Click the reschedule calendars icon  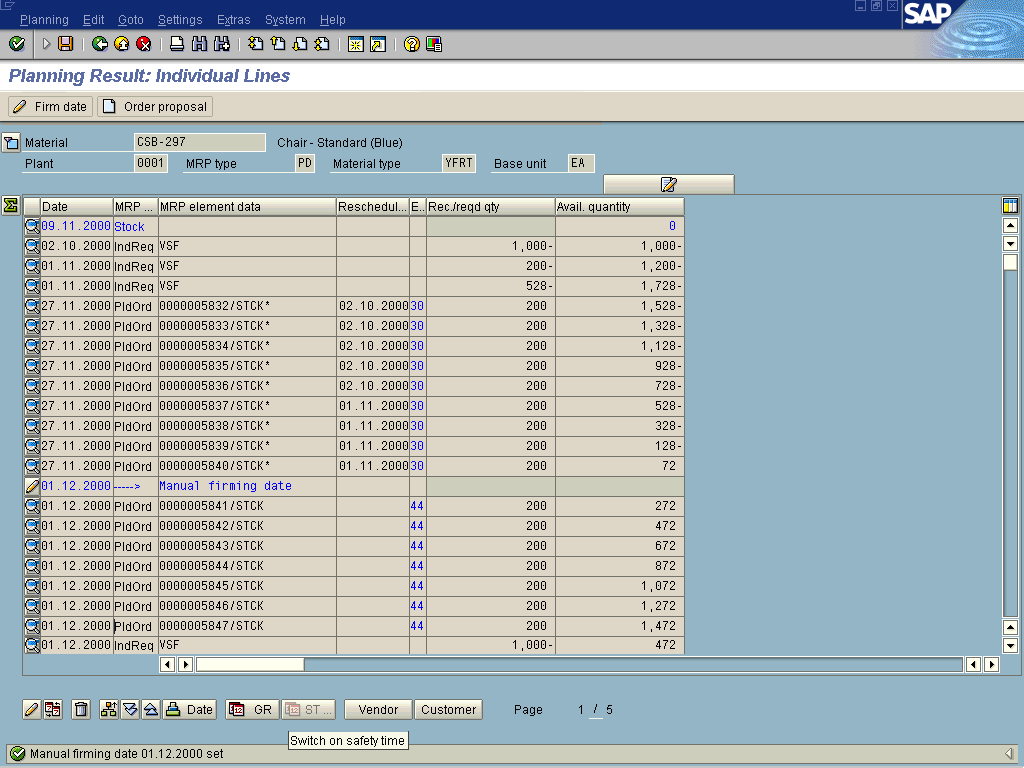pyautogui.click(x=53, y=709)
